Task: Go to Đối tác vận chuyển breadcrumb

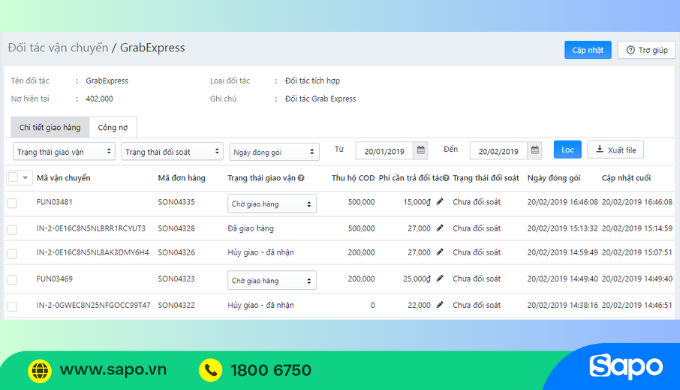Action: pos(58,47)
